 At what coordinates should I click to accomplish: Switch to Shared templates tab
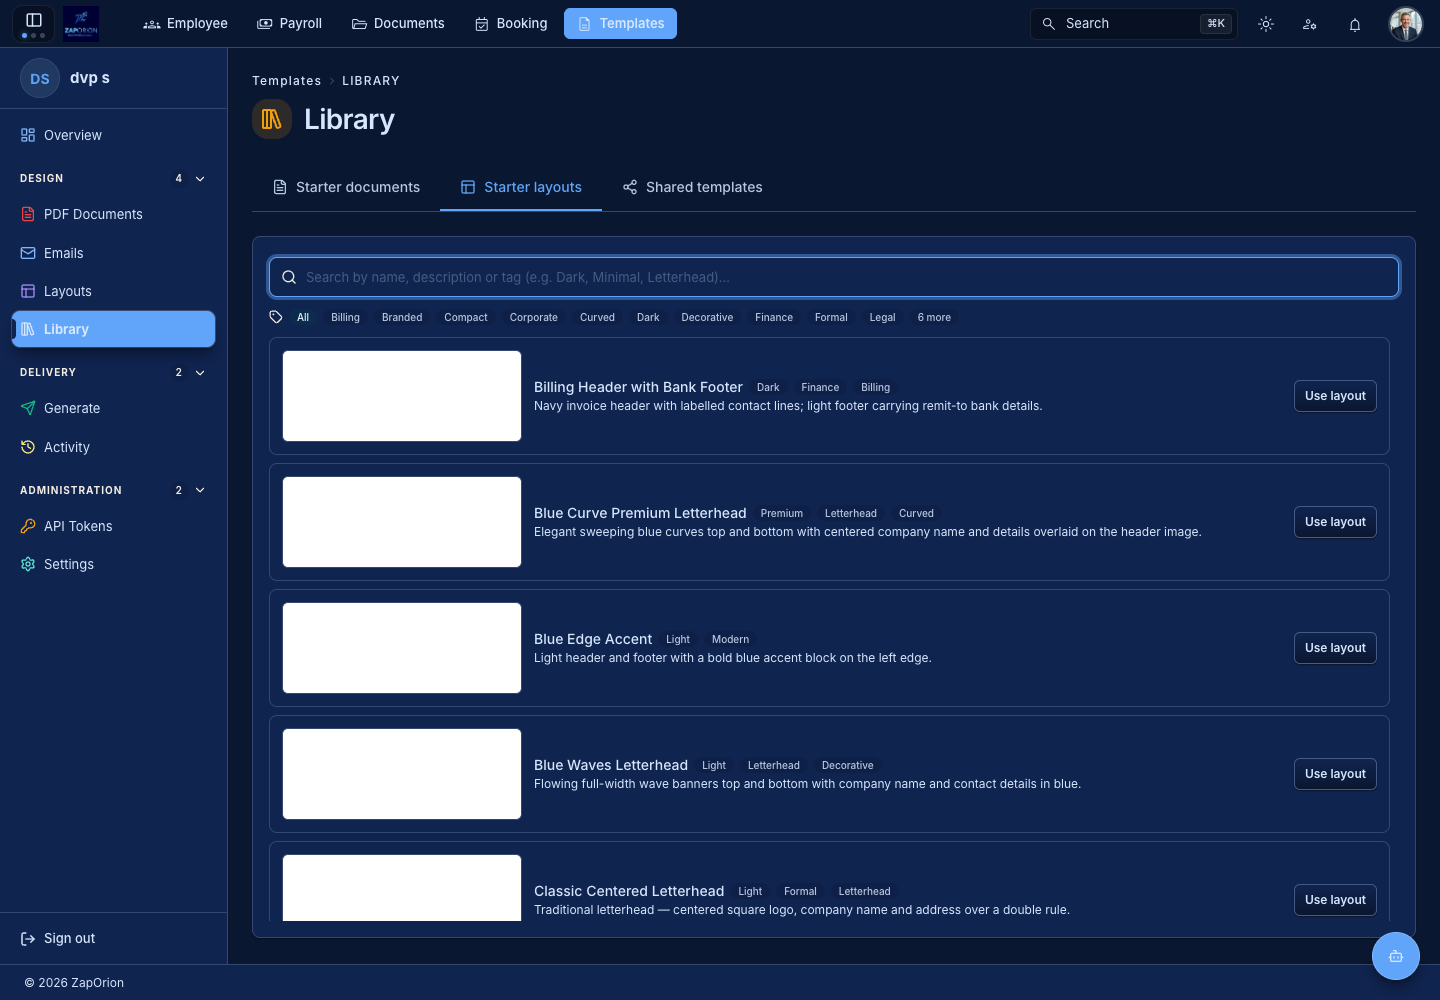(692, 187)
